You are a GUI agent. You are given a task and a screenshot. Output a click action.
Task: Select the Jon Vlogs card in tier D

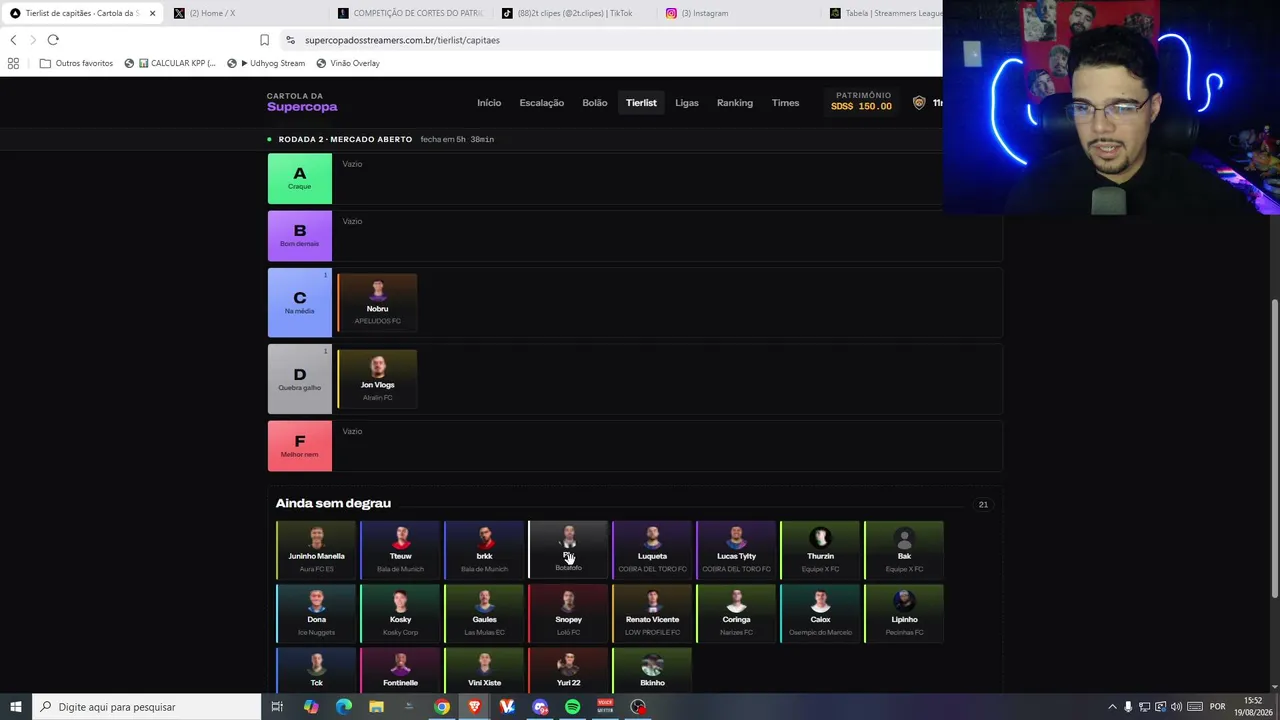(x=377, y=379)
